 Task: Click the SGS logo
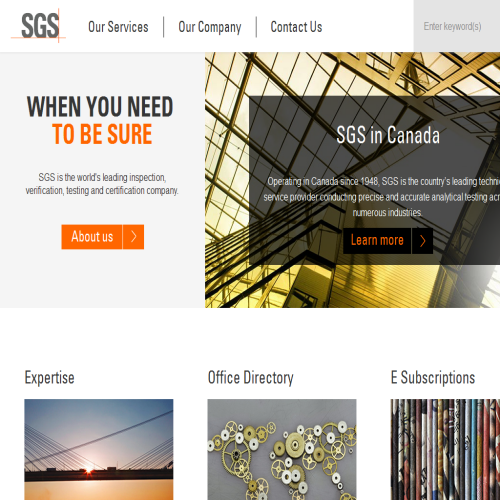pyautogui.click(x=39, y=26)
